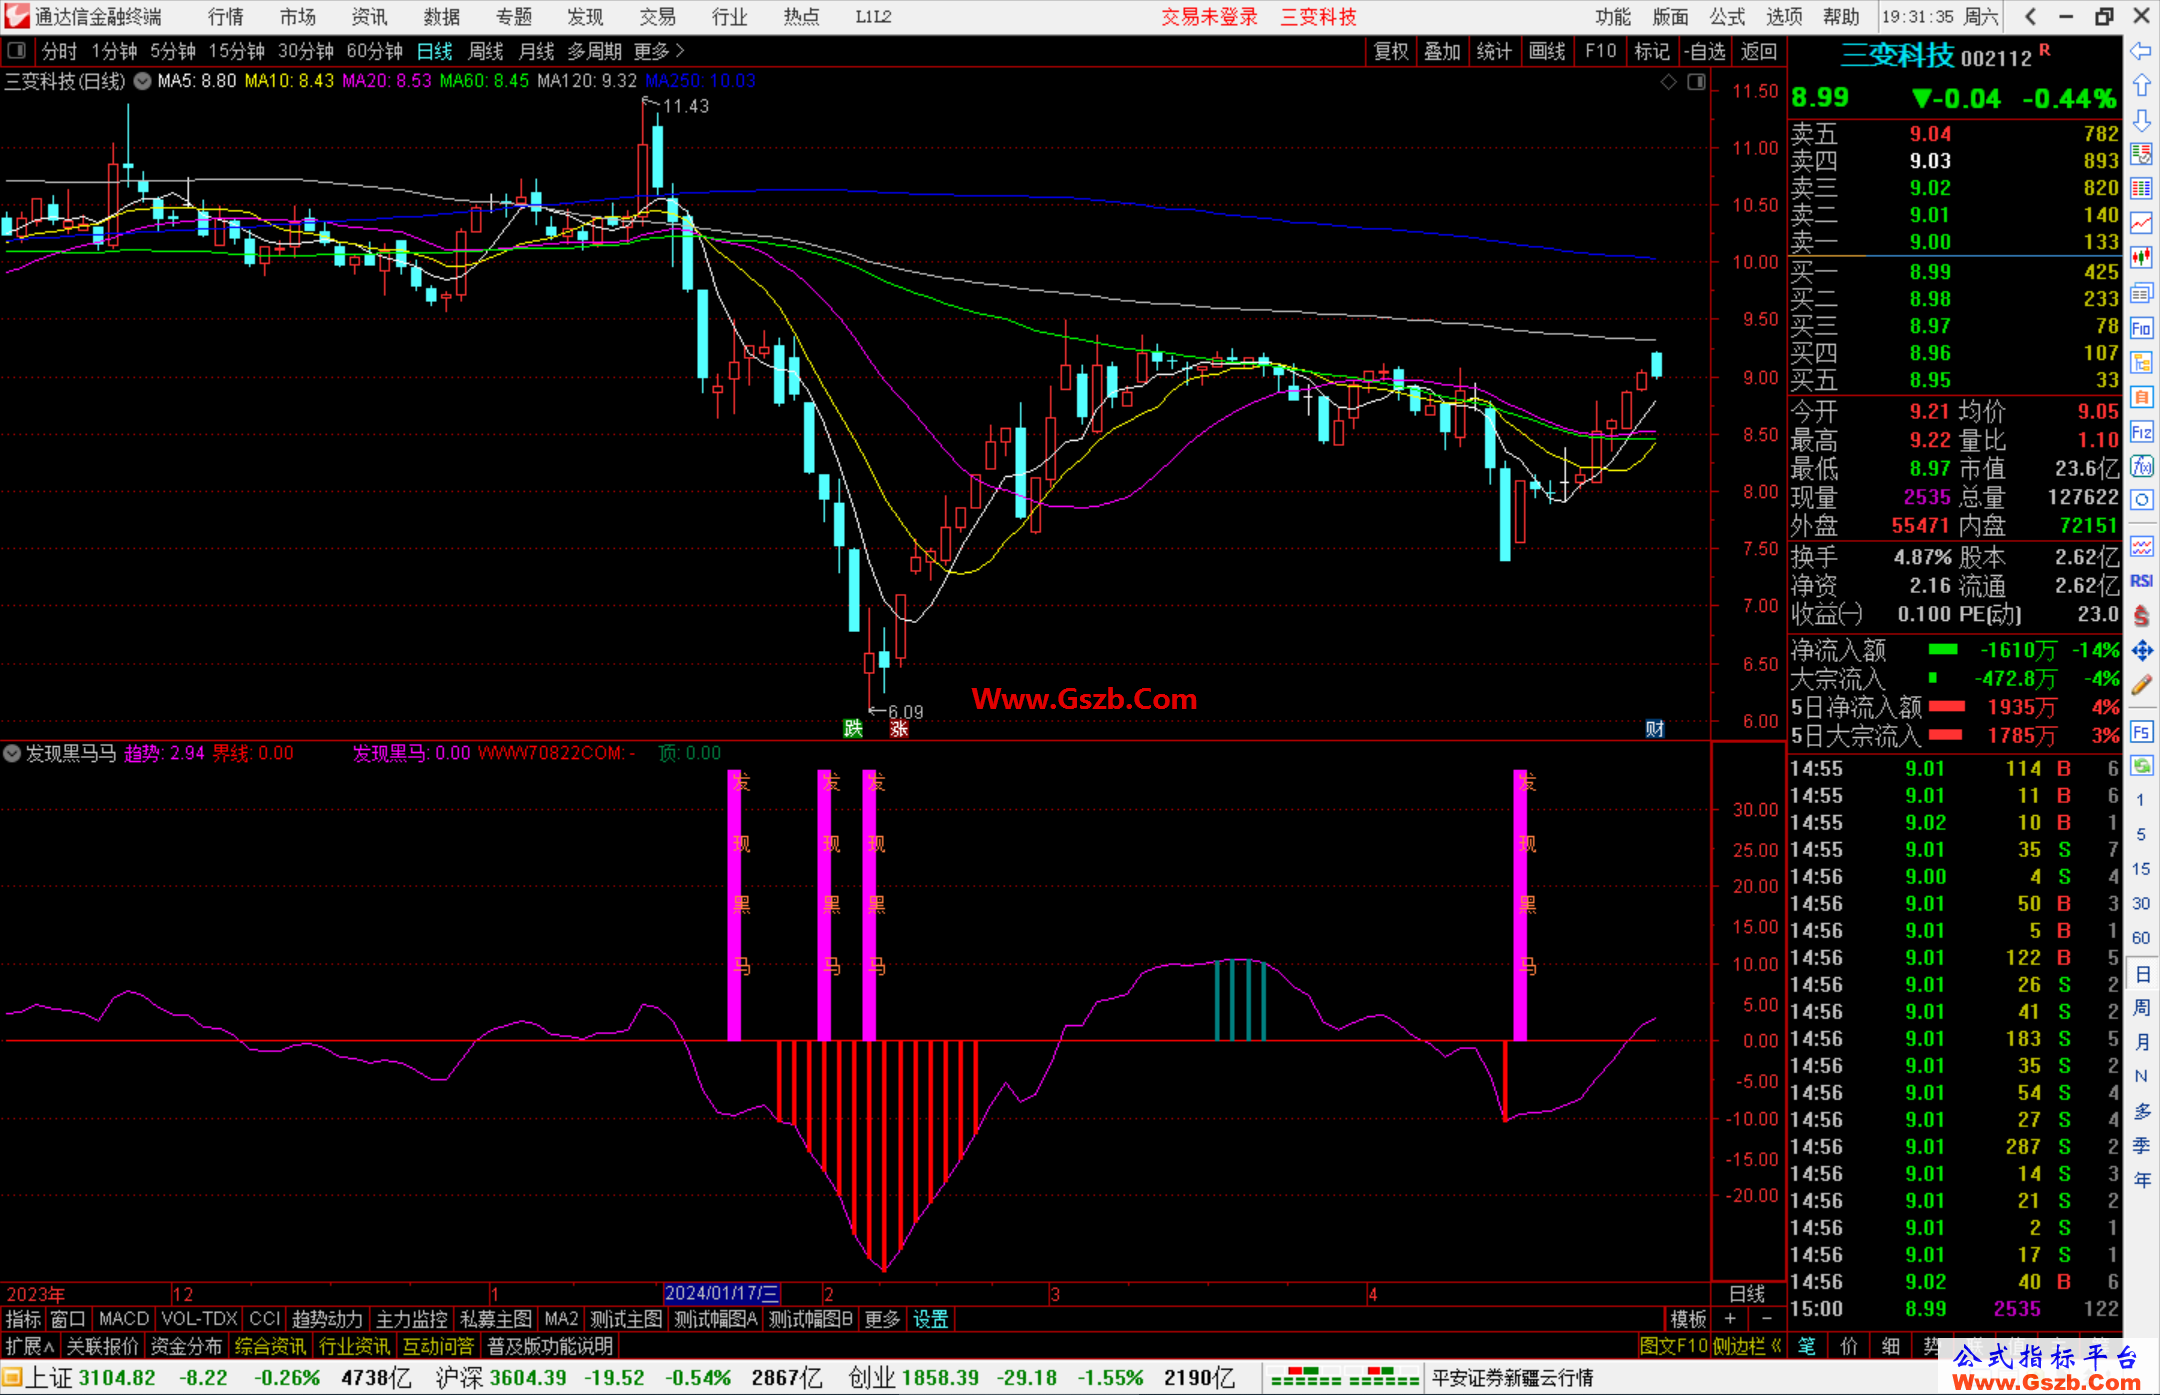Click the F5 chart switch icon
Image resolution: width=2160 pixels, height=1395 pixels.
[2141, 731]
